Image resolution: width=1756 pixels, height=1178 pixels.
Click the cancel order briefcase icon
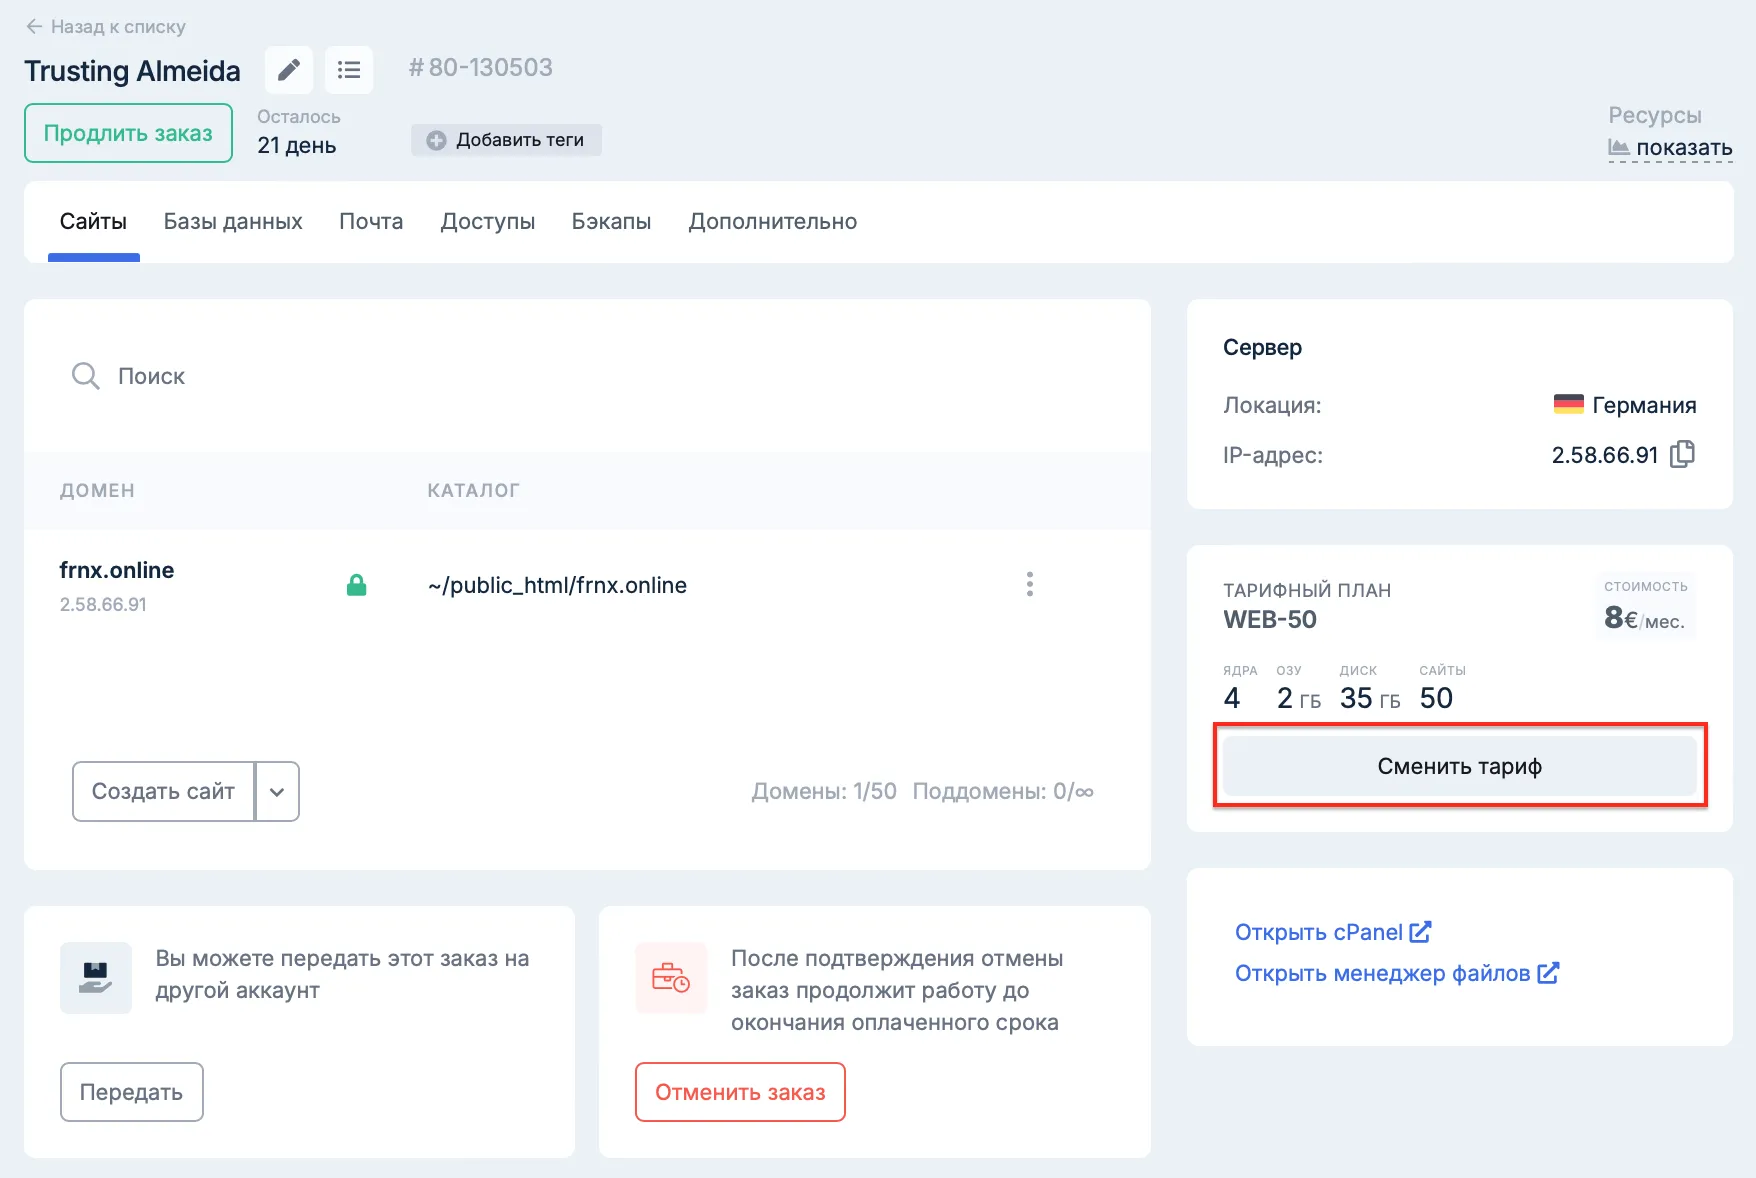click(x=671, y=978)
